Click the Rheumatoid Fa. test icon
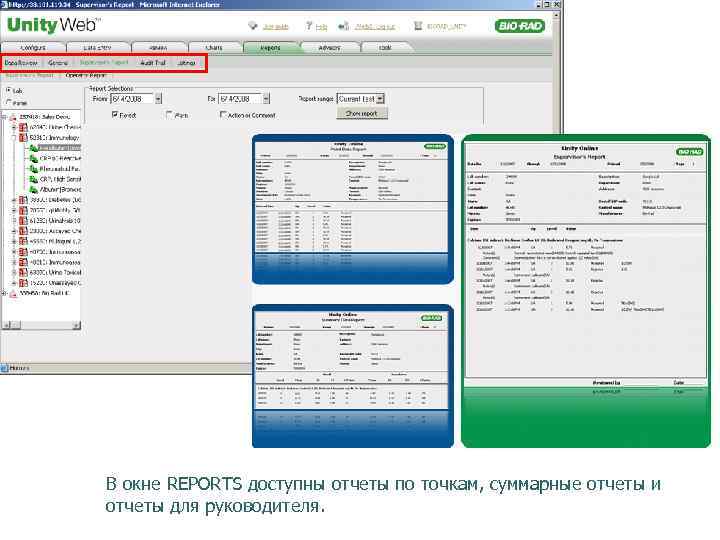This screenshot has height=540, width=720. pyautogui.click(x=34, y=169)
